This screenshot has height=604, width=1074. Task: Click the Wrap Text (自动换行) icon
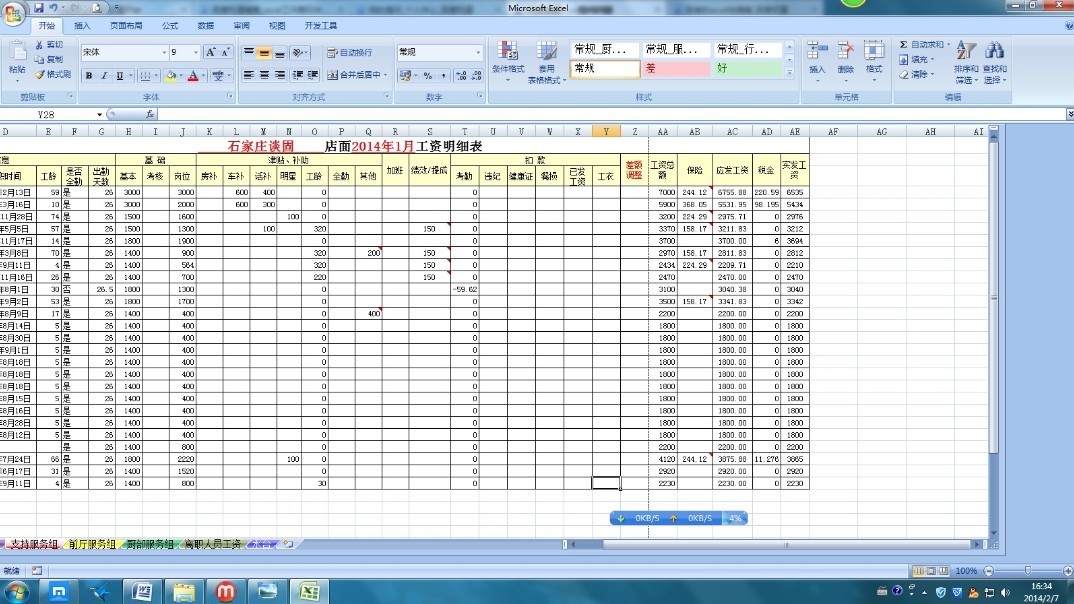332,53
